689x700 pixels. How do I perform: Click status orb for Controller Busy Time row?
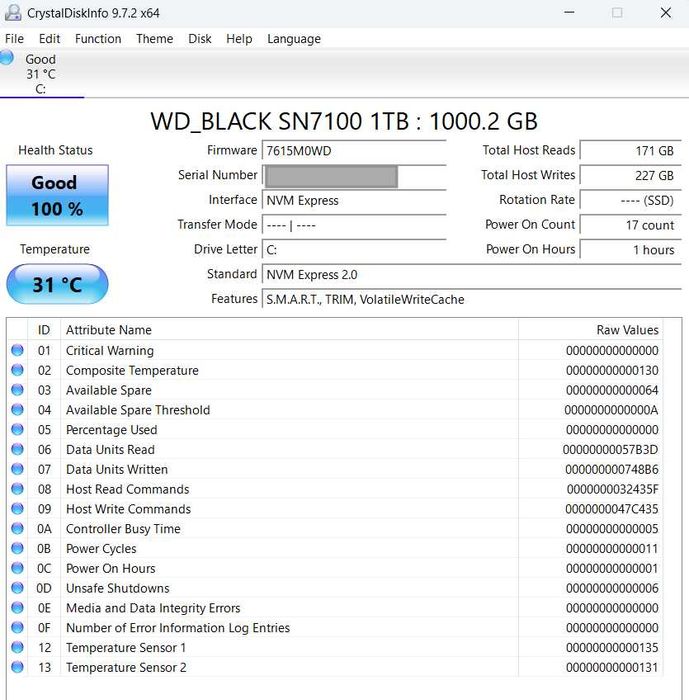click(x=17, y=528)
